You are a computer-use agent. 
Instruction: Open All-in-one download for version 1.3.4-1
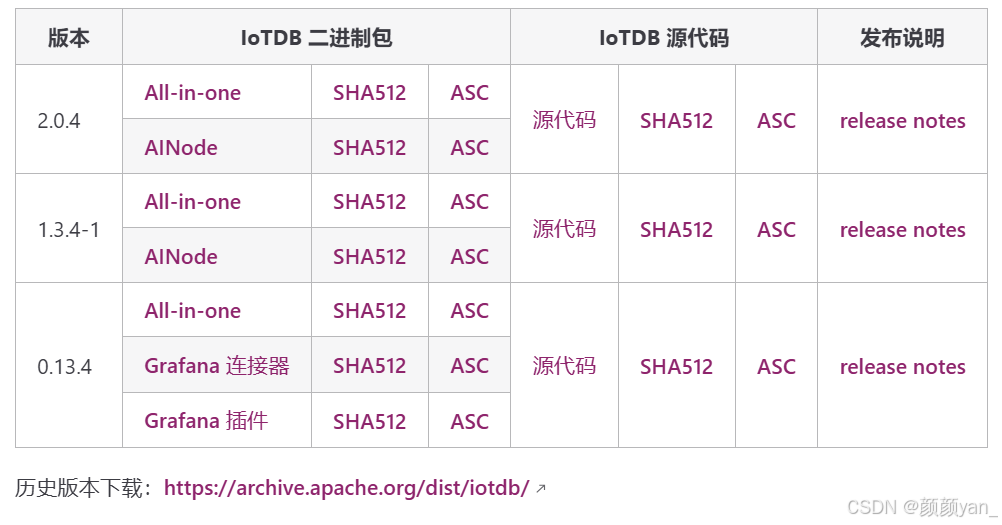(192, 202)
